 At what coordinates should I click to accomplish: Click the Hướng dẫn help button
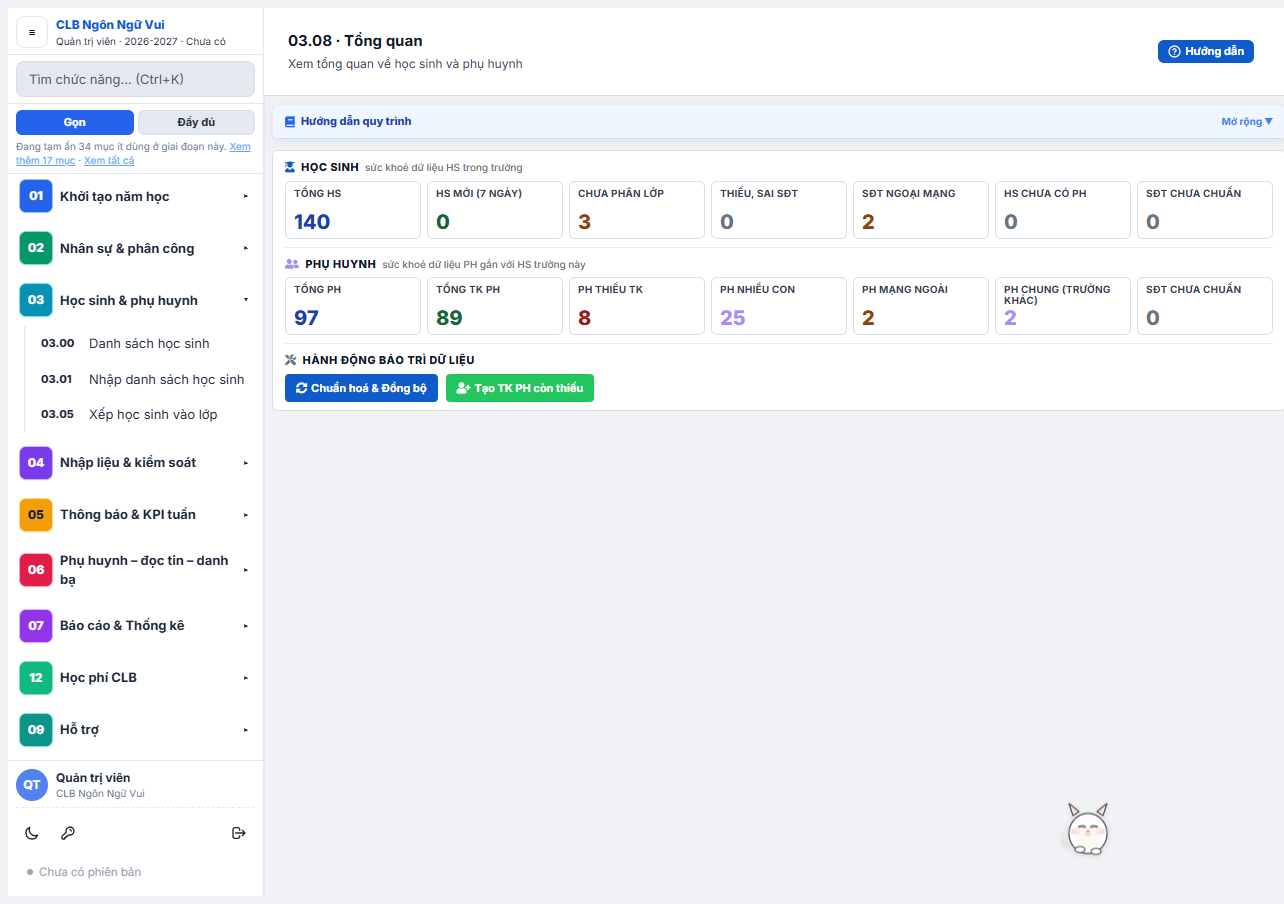1206,51
